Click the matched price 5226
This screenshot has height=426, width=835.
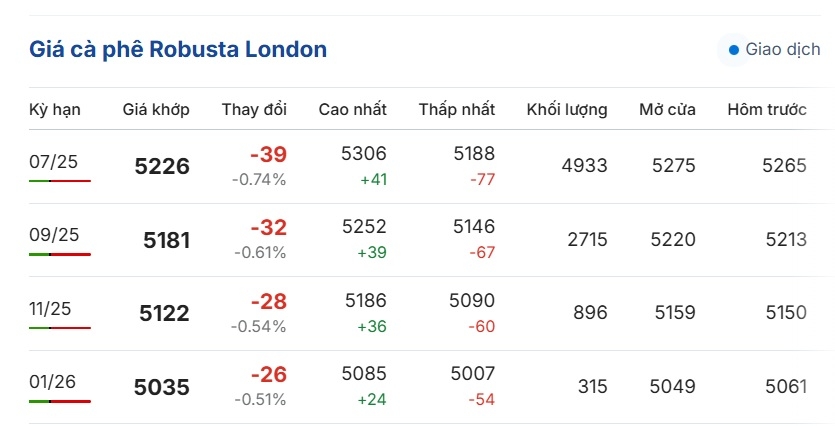162,166
